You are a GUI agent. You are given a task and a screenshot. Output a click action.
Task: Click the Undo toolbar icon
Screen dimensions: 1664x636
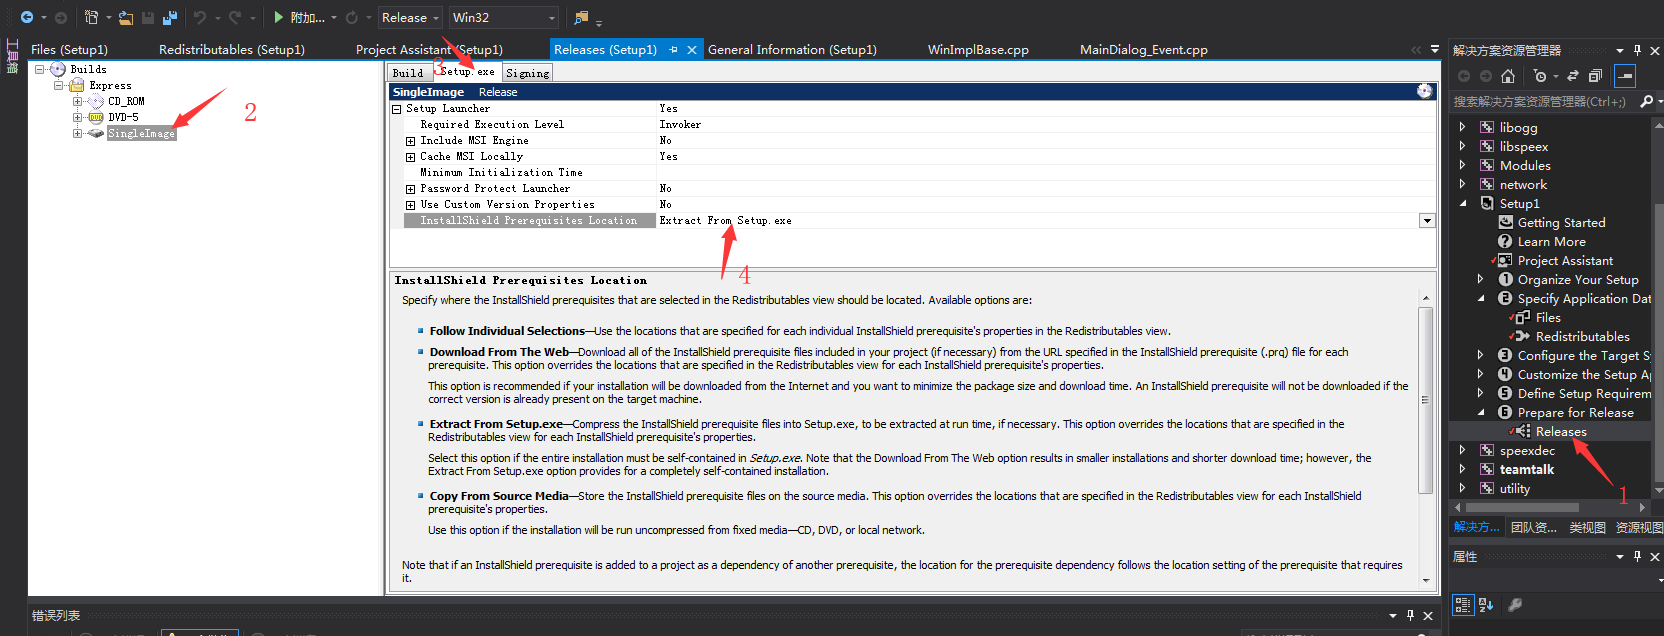coord(200,17)
